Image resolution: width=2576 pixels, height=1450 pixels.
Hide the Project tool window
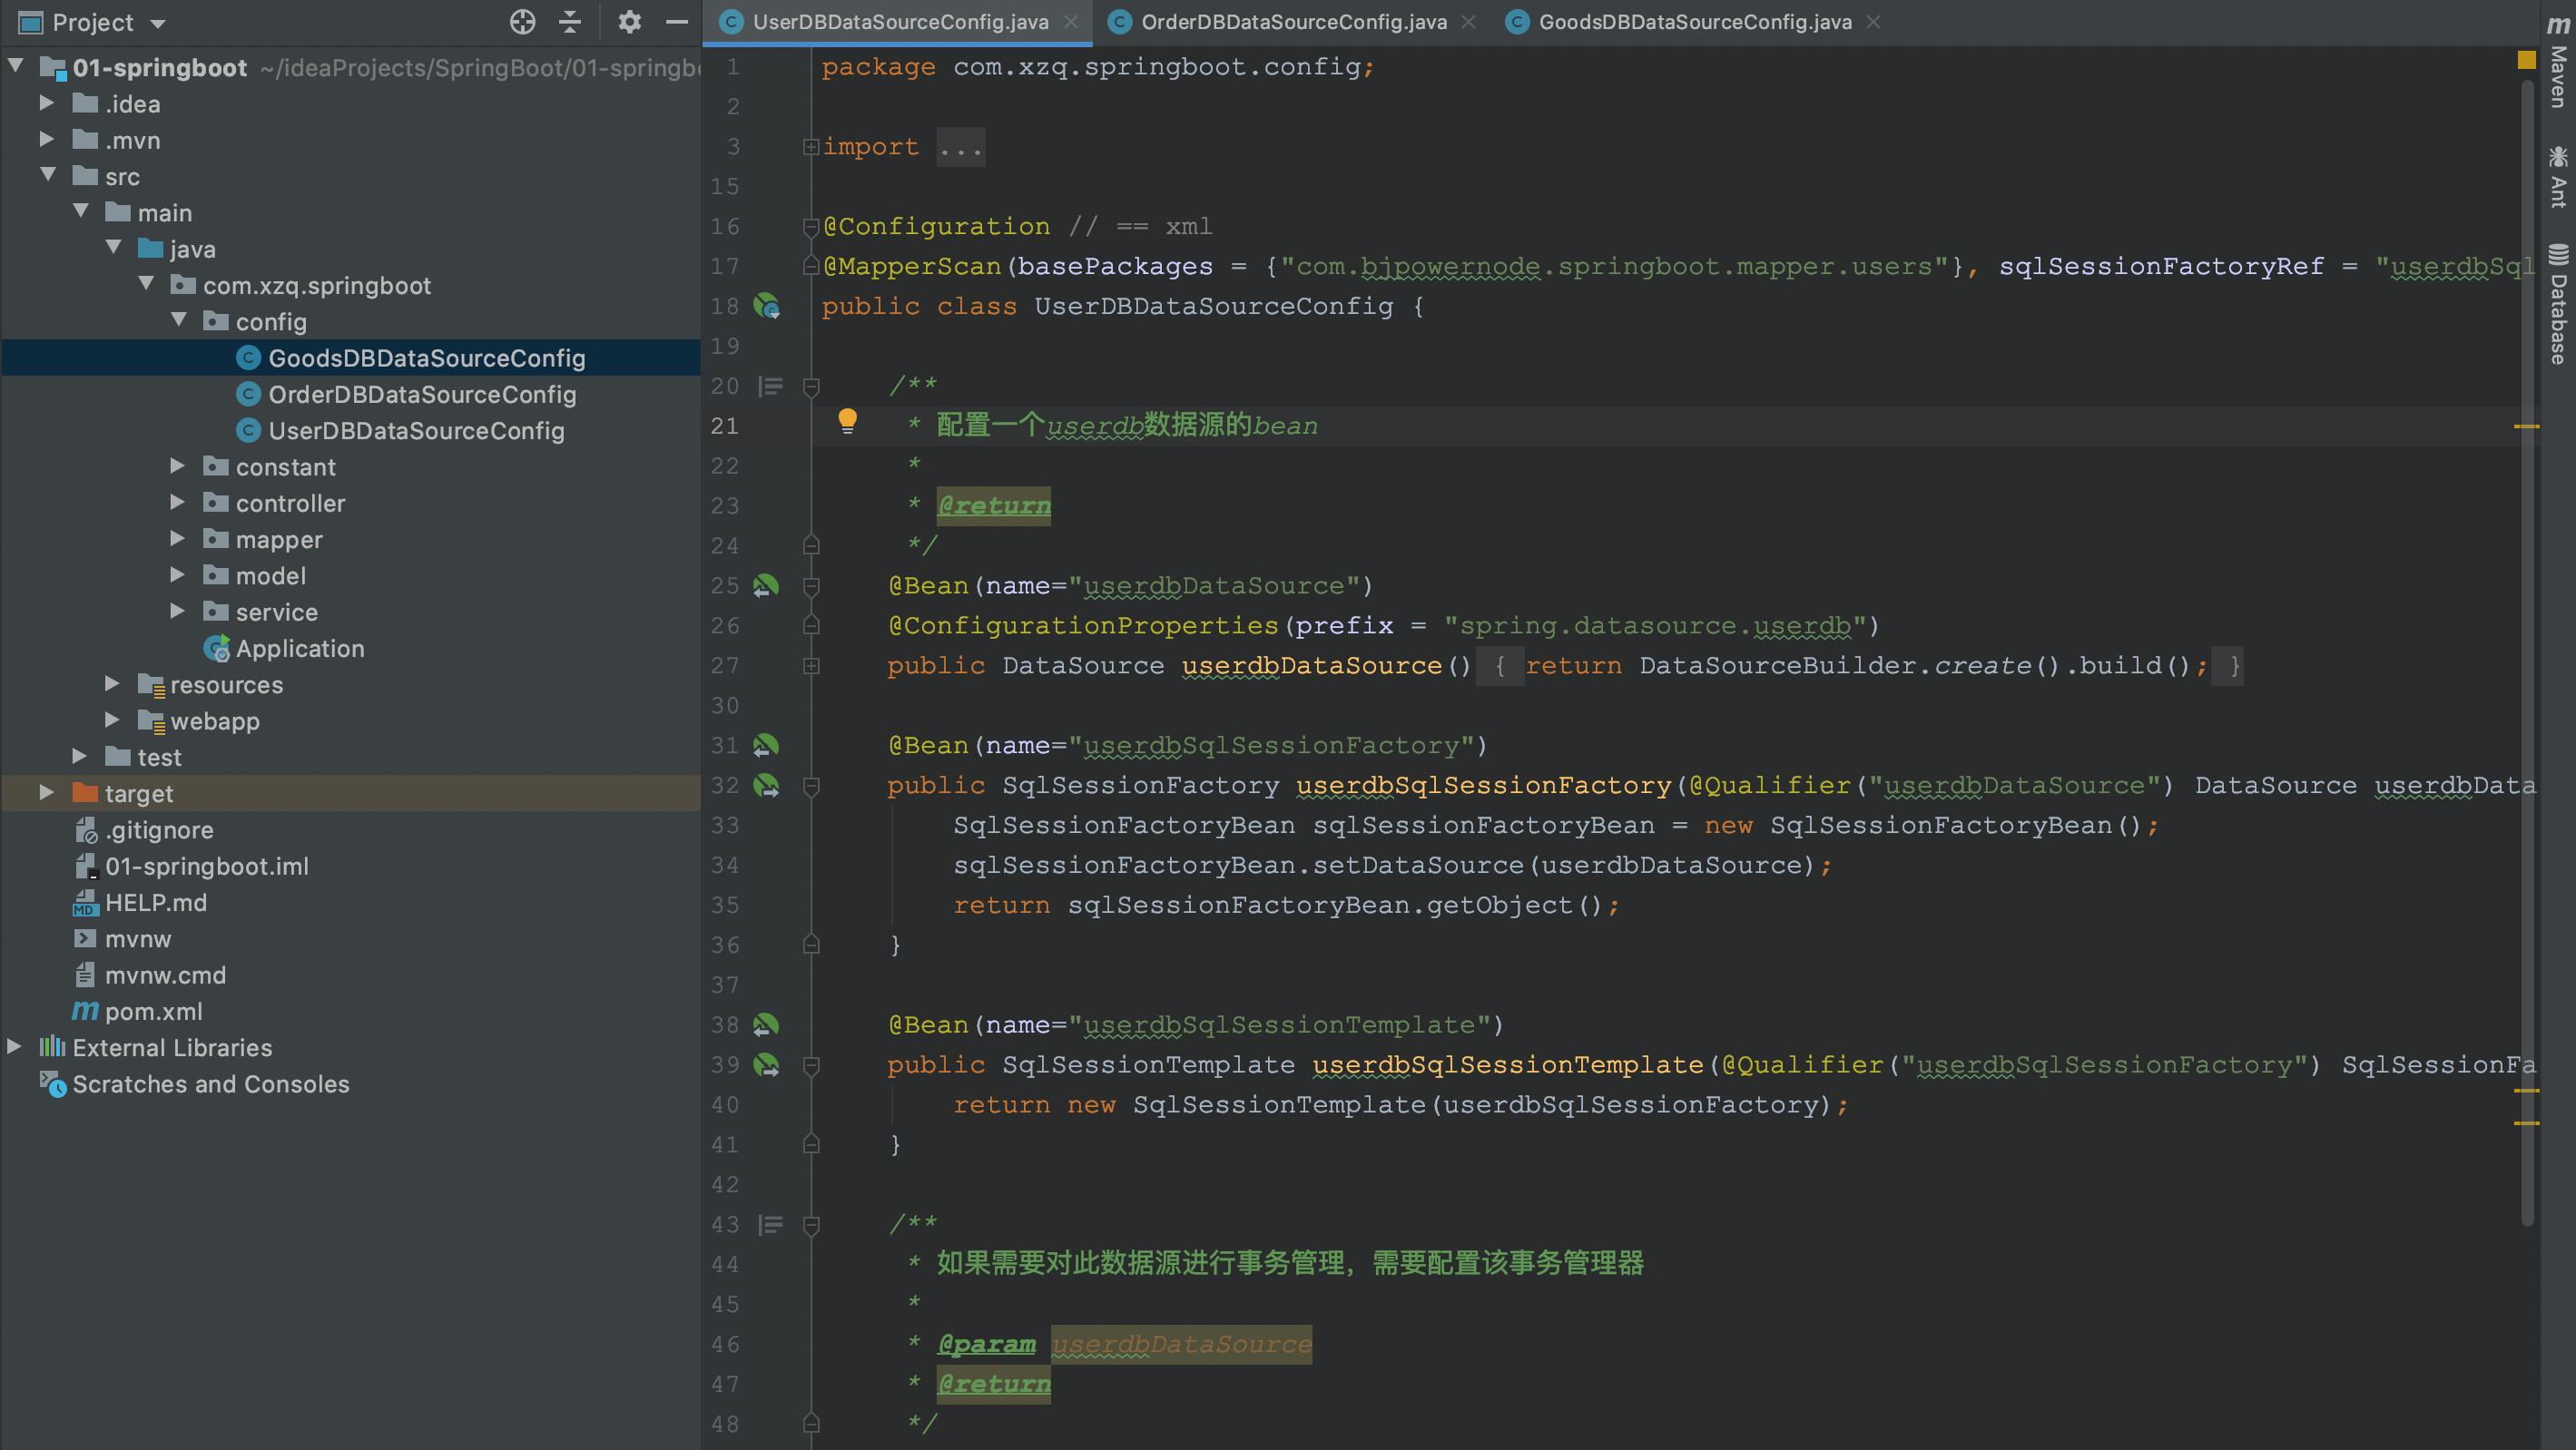[677, 22]
